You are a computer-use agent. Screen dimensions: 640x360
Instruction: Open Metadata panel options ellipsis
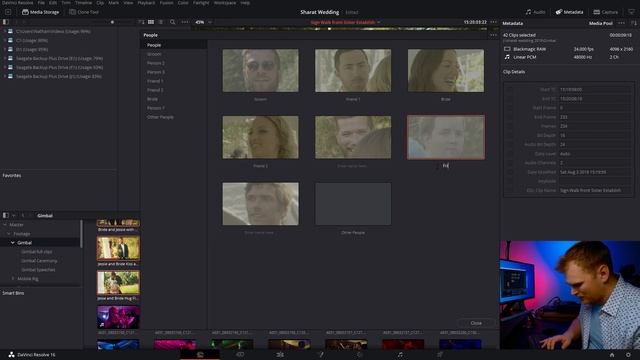coord(622,23)
